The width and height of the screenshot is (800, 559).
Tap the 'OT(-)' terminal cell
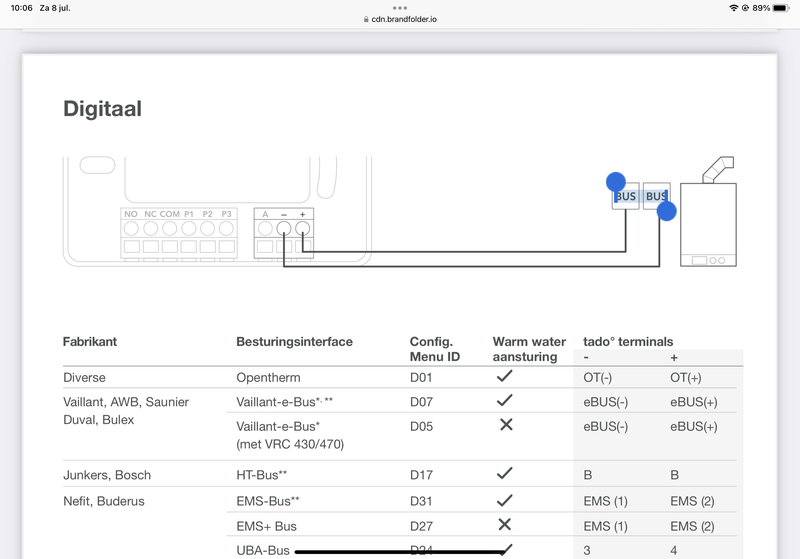pos(597,378)
